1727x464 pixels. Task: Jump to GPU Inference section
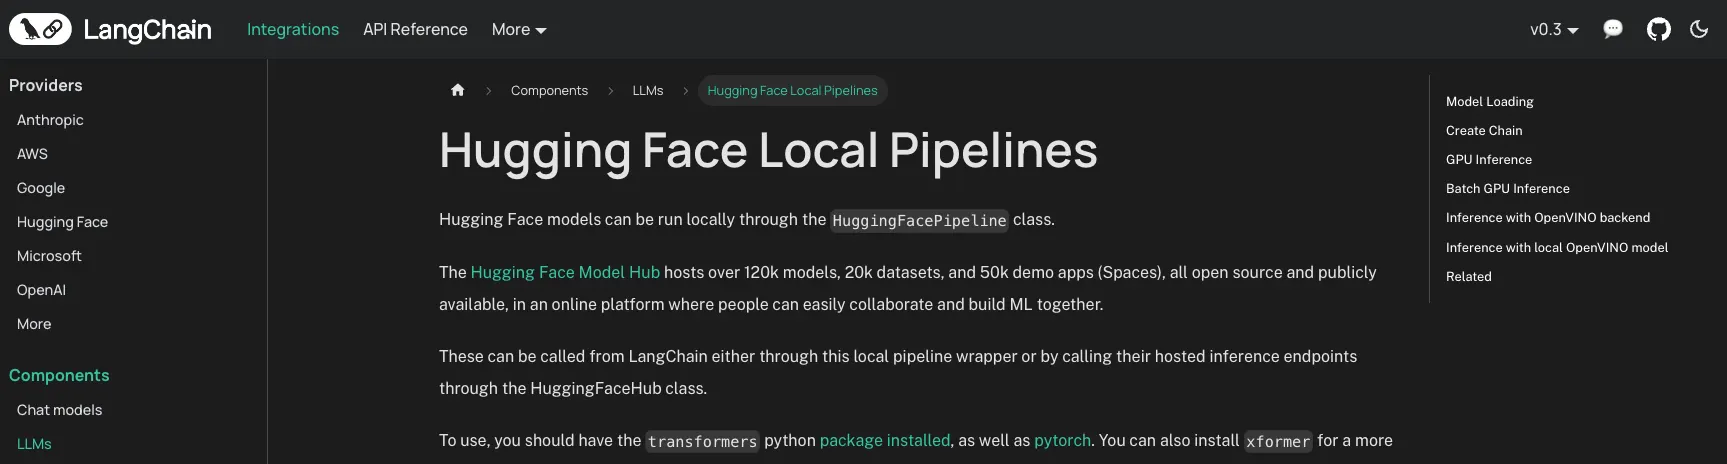(1488, 159)
